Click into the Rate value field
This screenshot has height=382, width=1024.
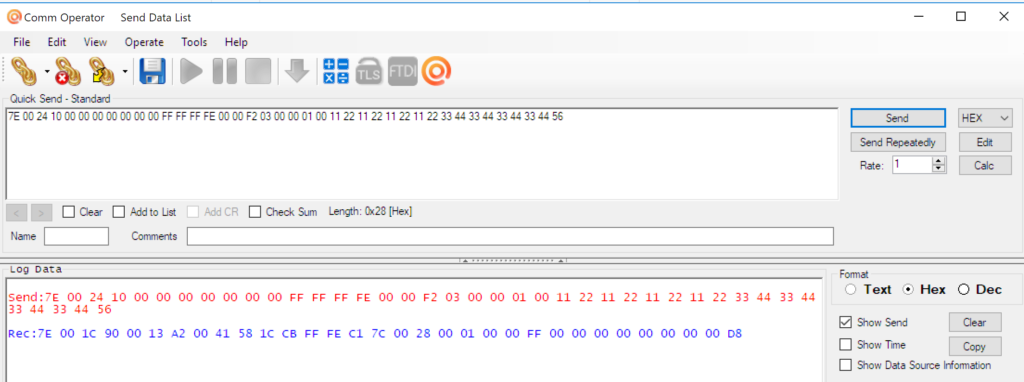(x=912, y=165)
